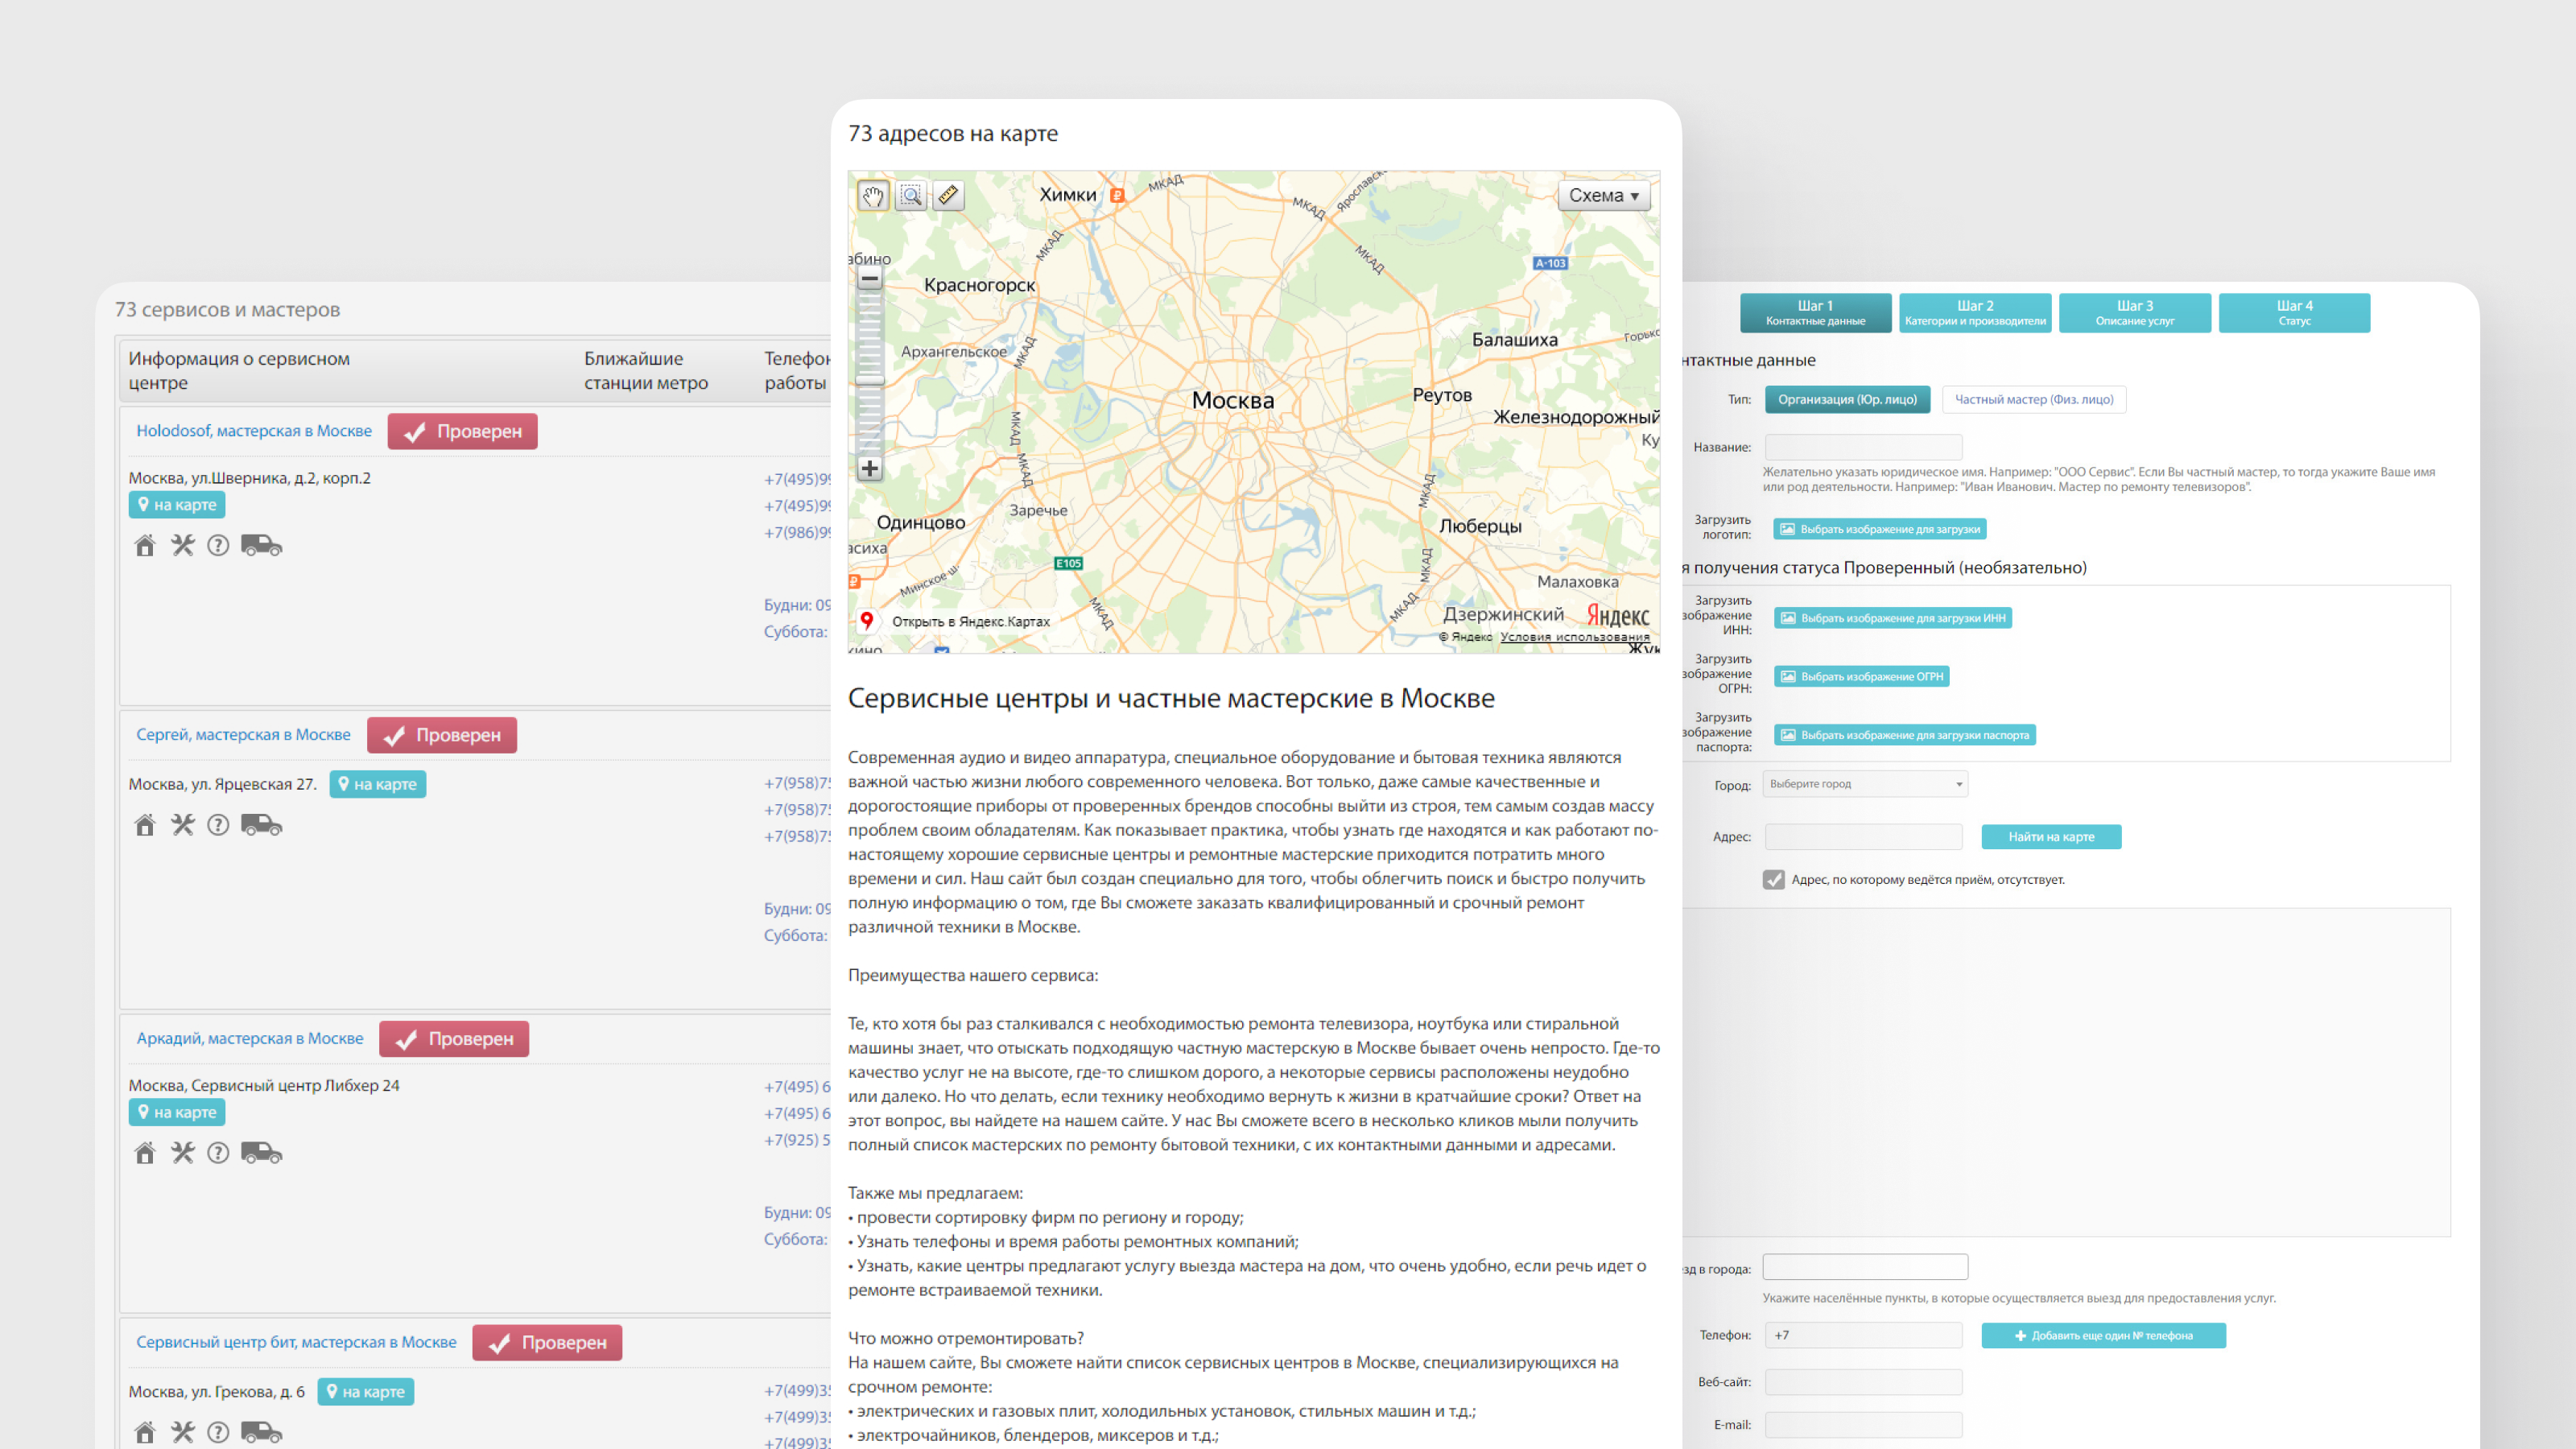
Task: Focus the Название input field
Action: point(1863,447)
